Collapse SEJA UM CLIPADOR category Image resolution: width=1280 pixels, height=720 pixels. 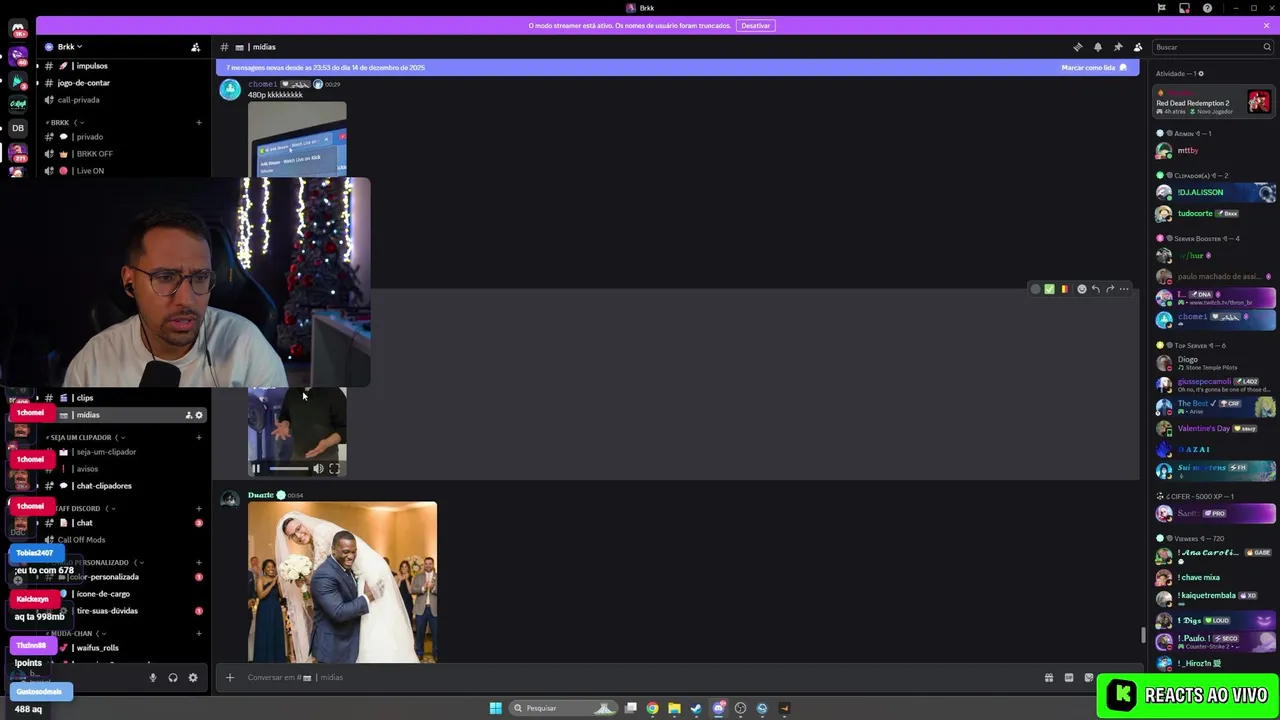[x=85, y=437]
